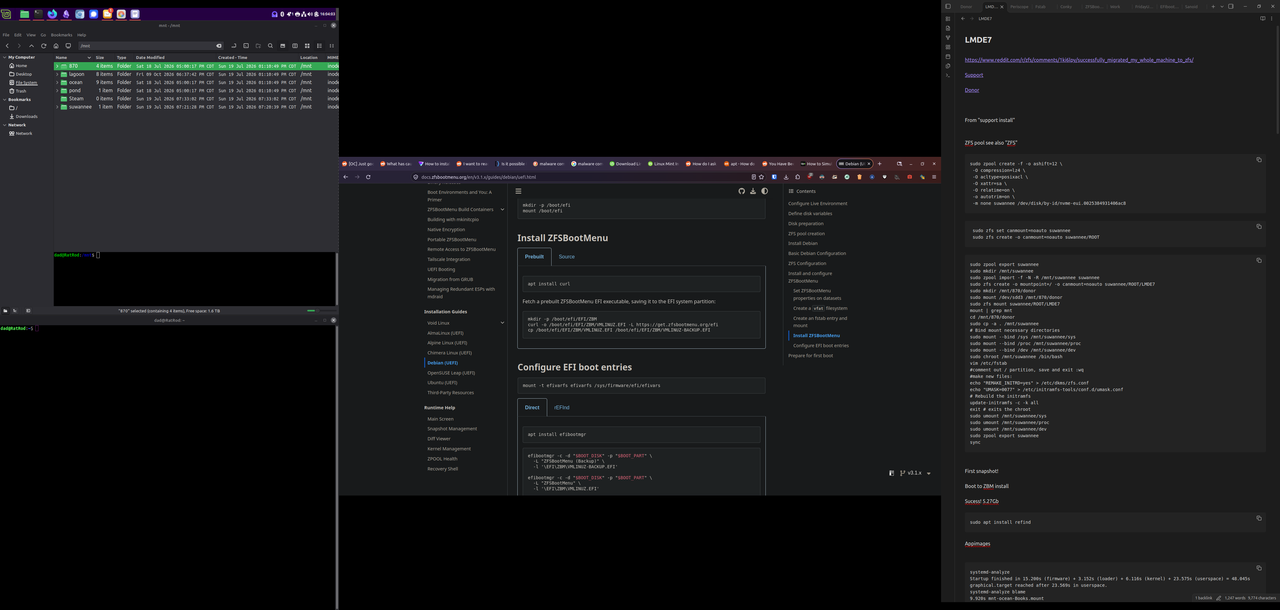Open a new Firefox tab
Screen dimensions: 1280x610
point(879,163)
